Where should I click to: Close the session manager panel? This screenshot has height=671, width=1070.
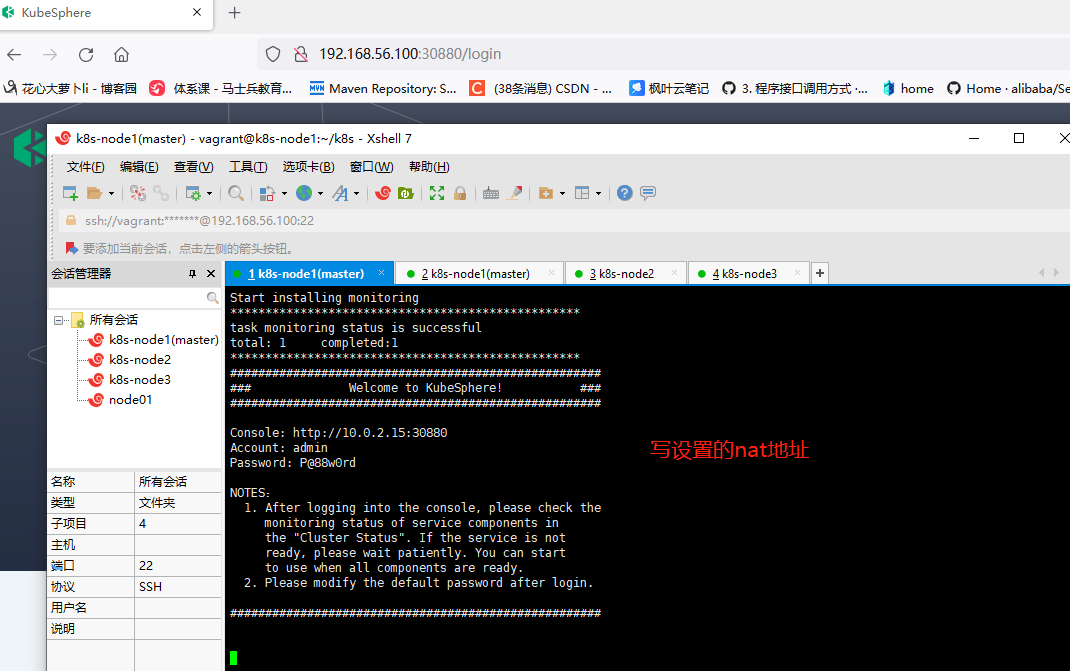pos(211,274)
